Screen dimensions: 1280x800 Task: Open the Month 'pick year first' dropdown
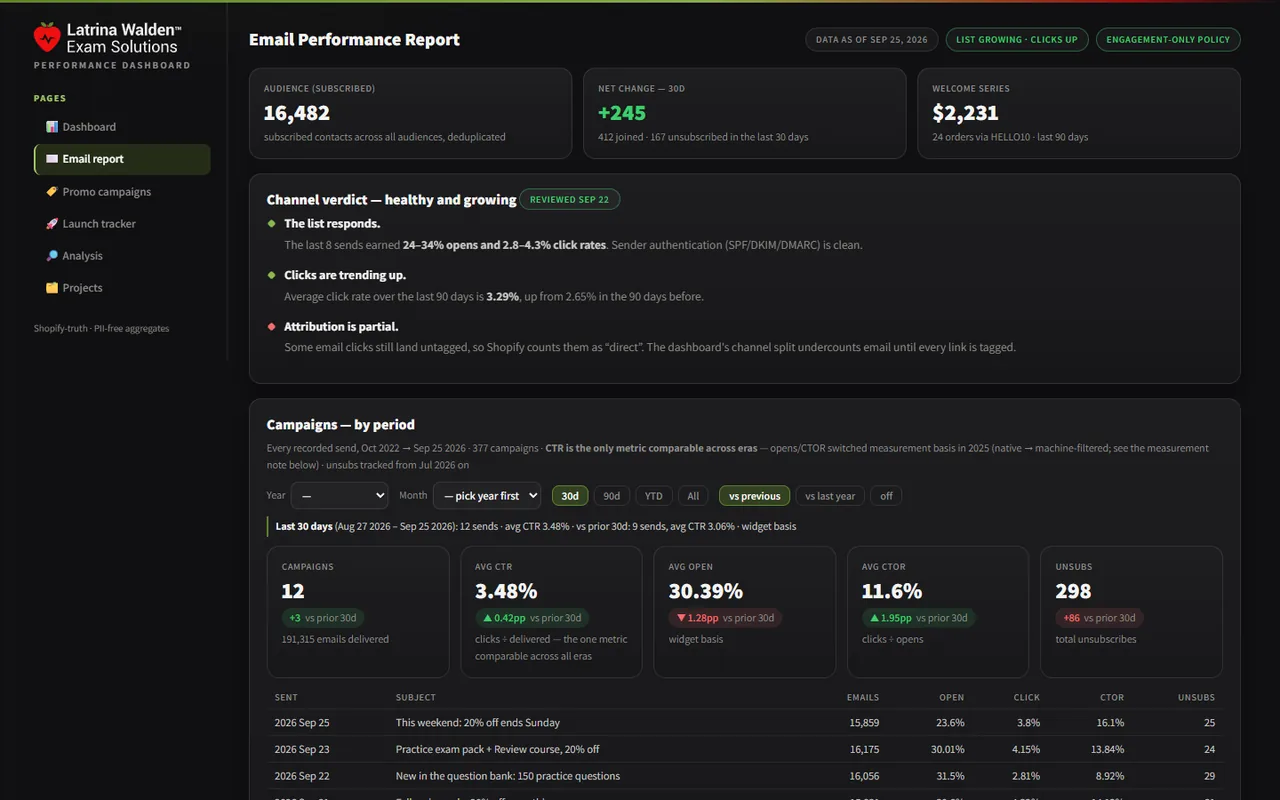pyautogui.click(x=486, y=495)
